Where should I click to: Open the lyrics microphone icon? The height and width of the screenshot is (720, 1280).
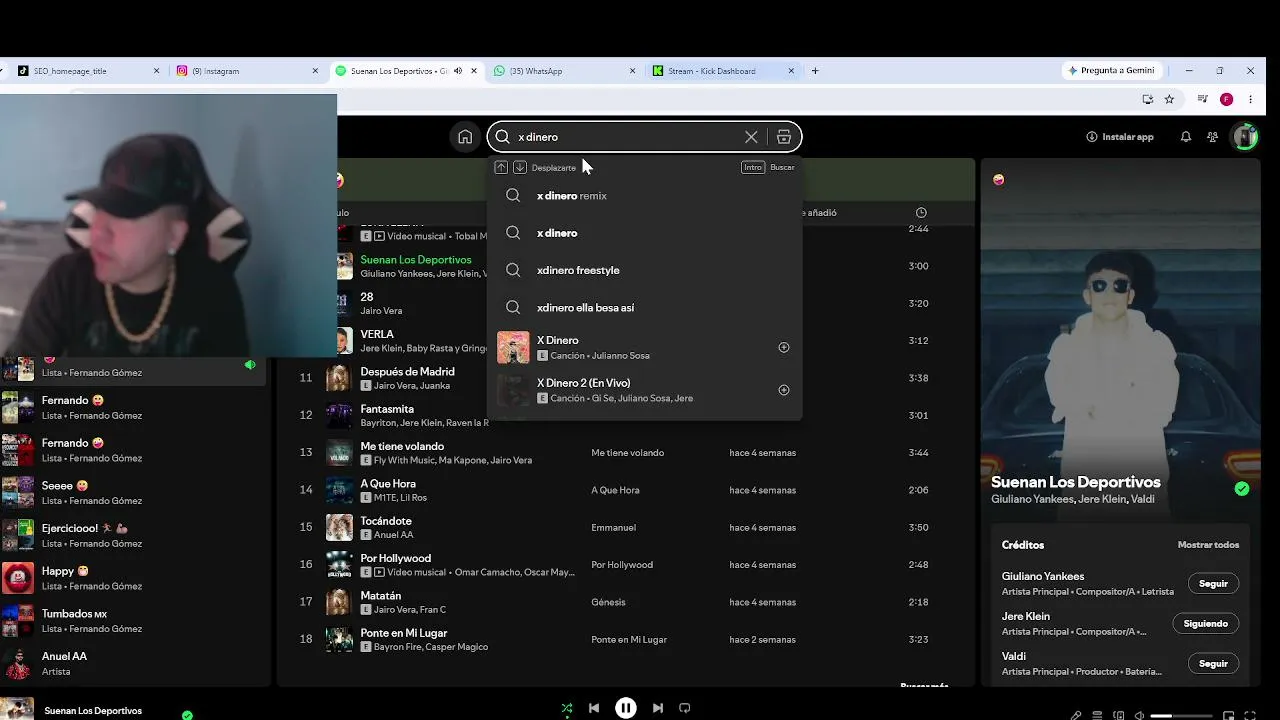tap(1076, 715)
